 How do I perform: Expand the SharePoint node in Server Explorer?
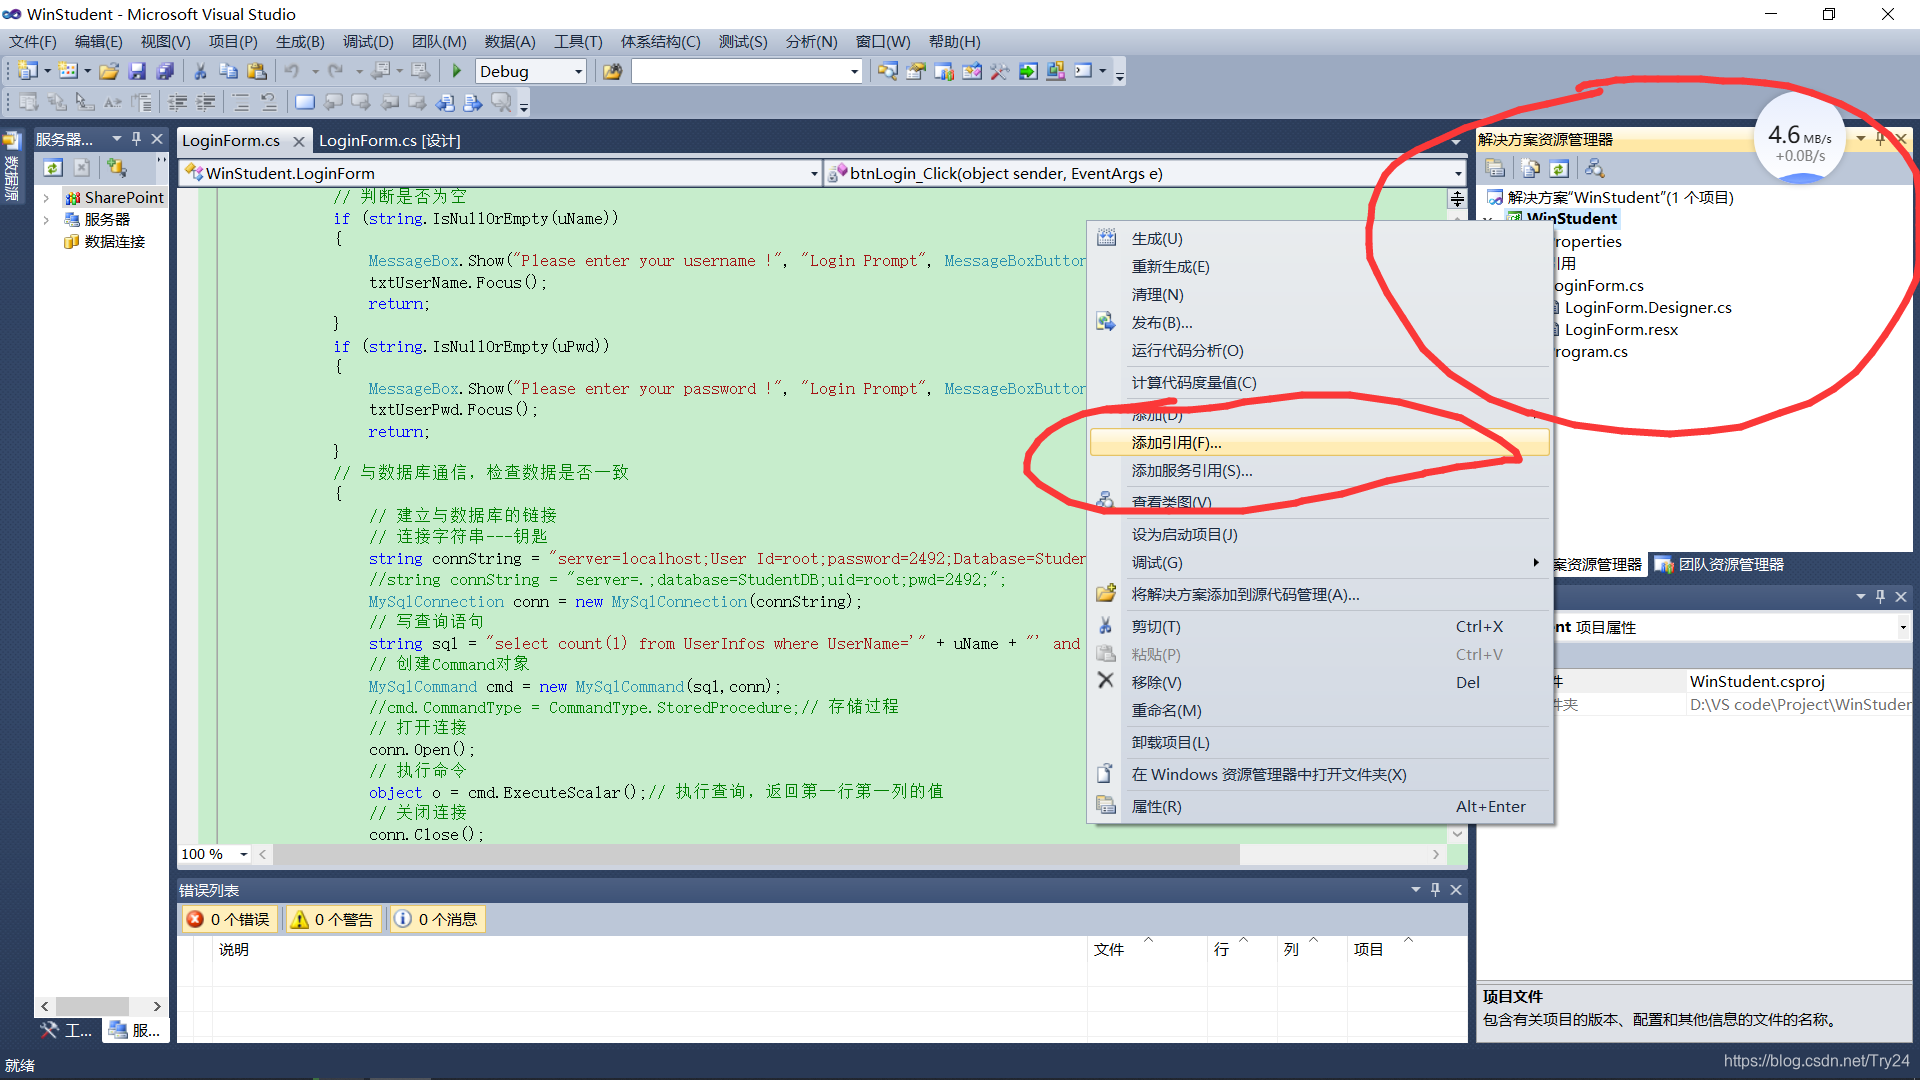click(x=46, y=198)
